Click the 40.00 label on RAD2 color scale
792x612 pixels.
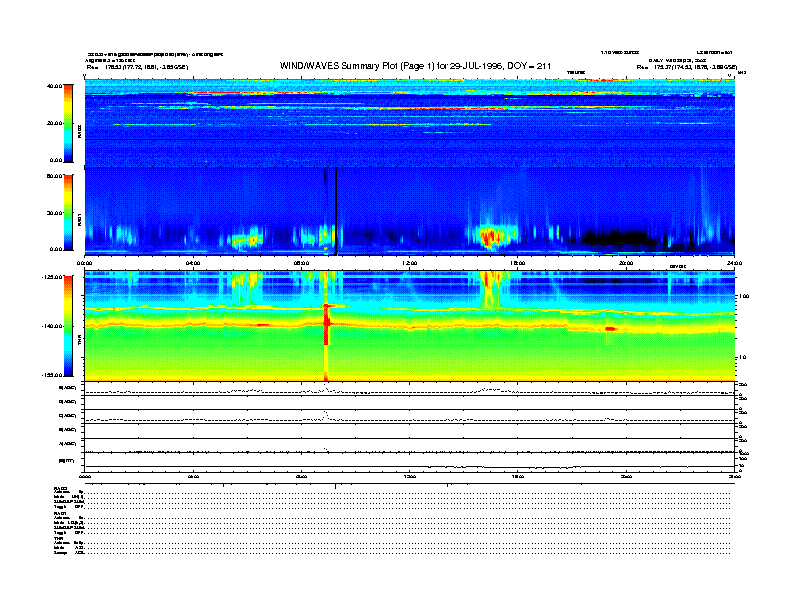pos(55,86)
